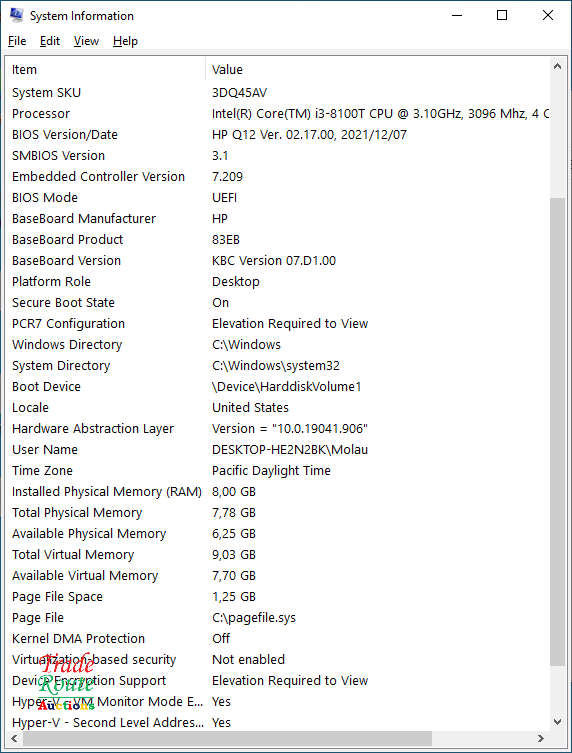Open the Help menu

125,41
